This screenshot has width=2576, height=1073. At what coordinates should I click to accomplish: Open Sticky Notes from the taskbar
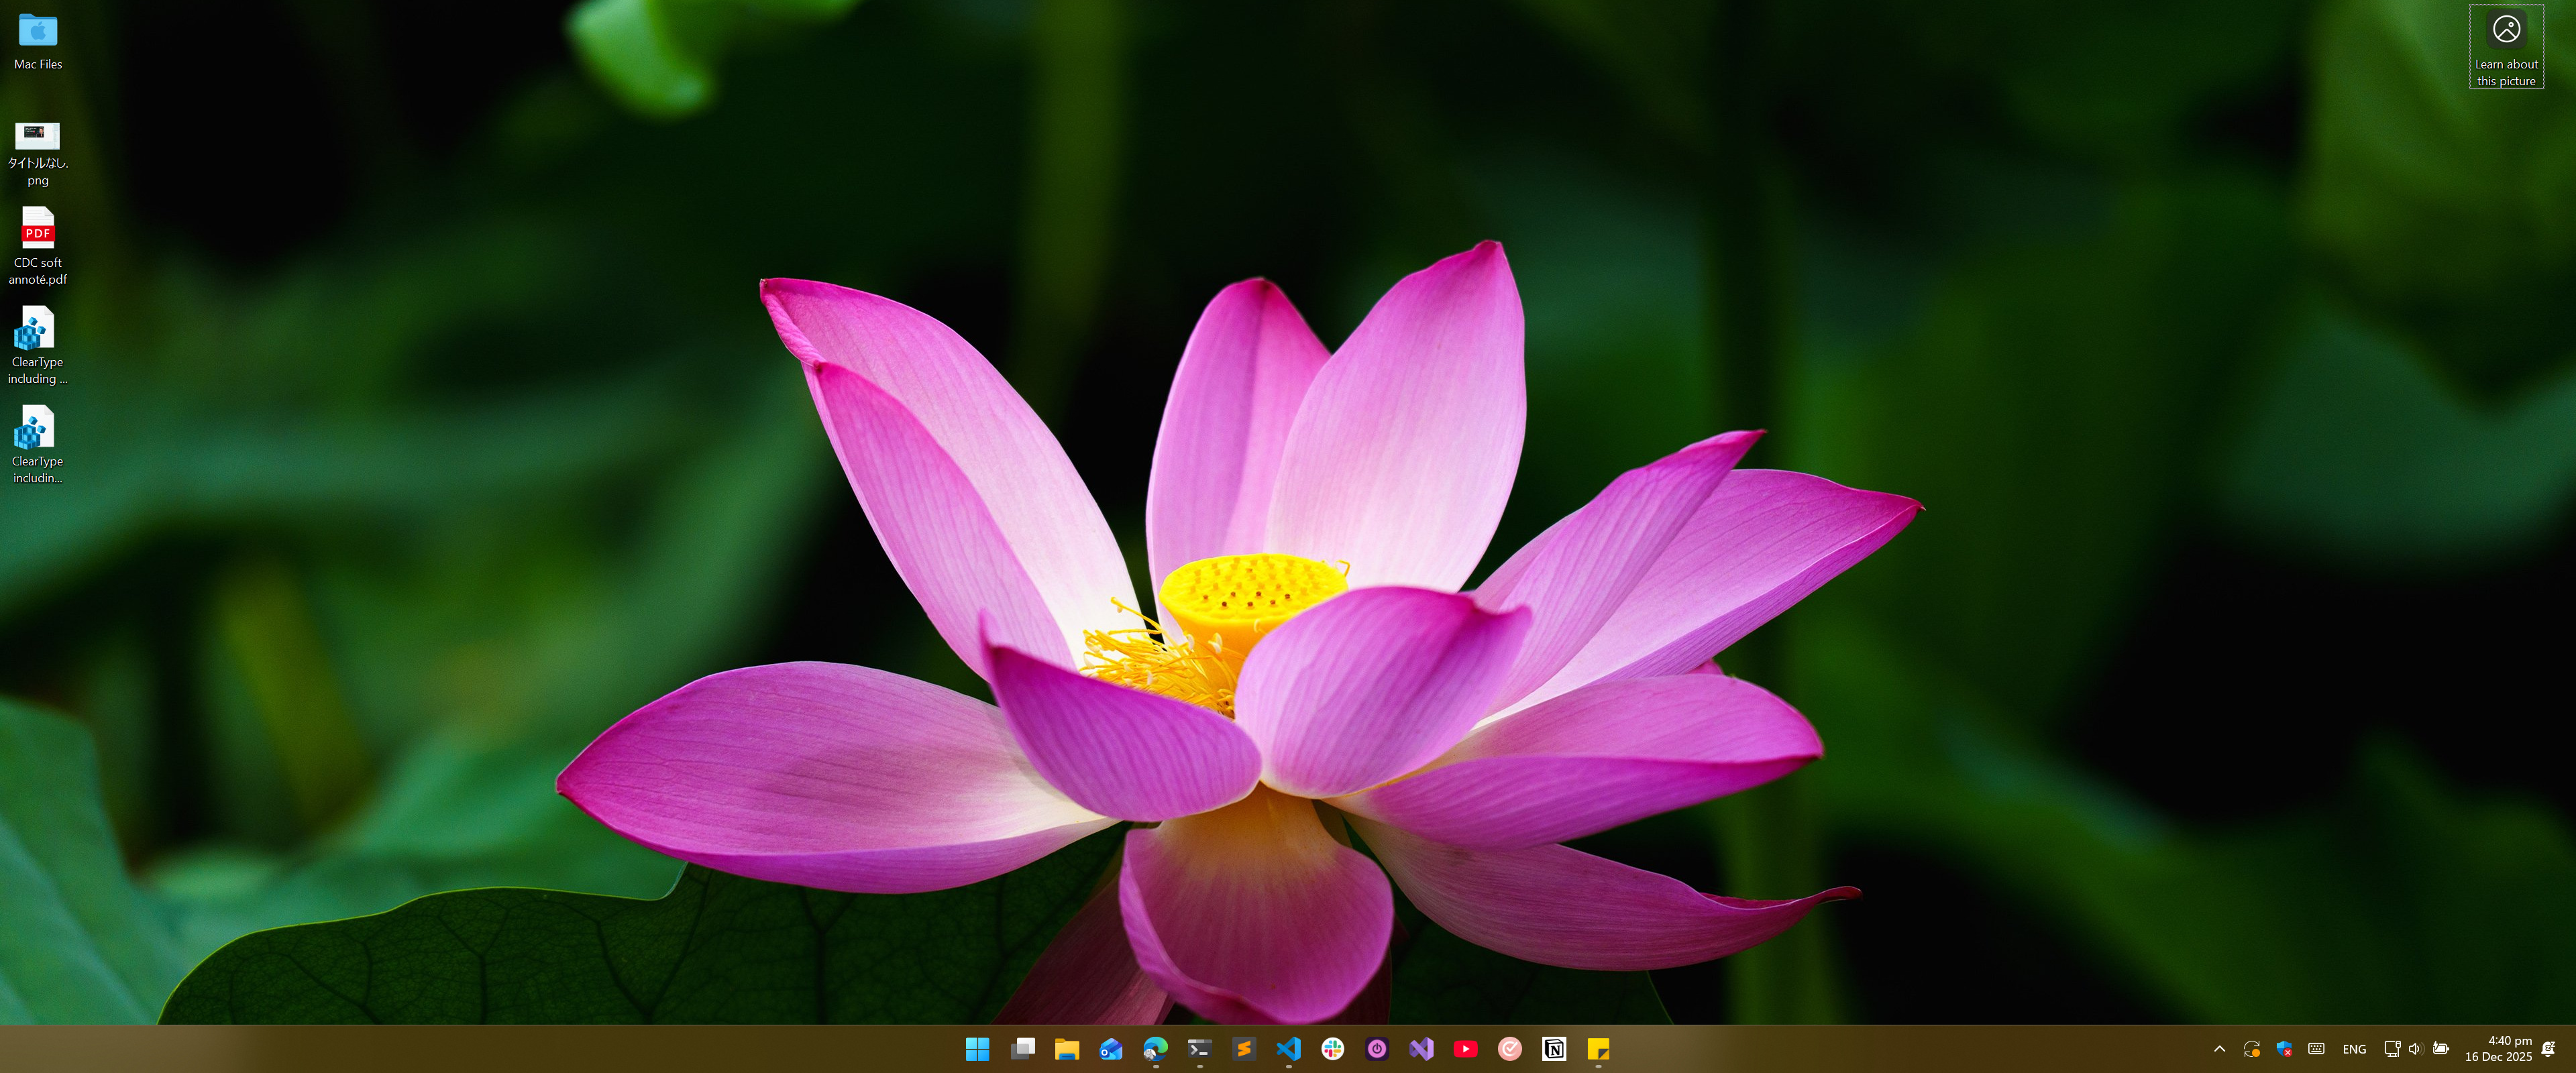tap(1598, 1048)
